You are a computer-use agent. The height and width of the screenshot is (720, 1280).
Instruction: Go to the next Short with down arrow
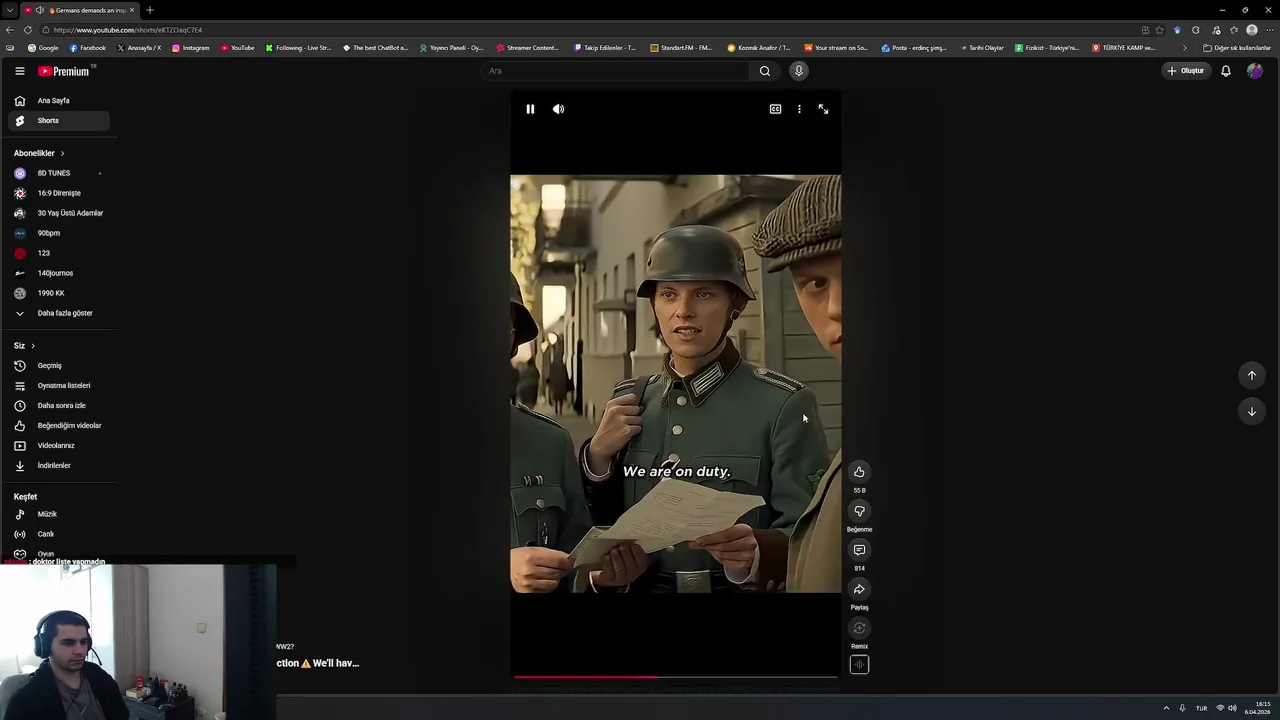pos(1251,411)
